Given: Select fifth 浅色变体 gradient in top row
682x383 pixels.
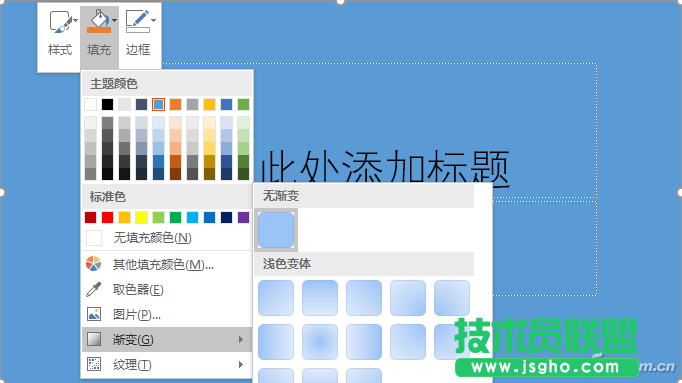Looking at the screenshot, I should click(452, 298).
